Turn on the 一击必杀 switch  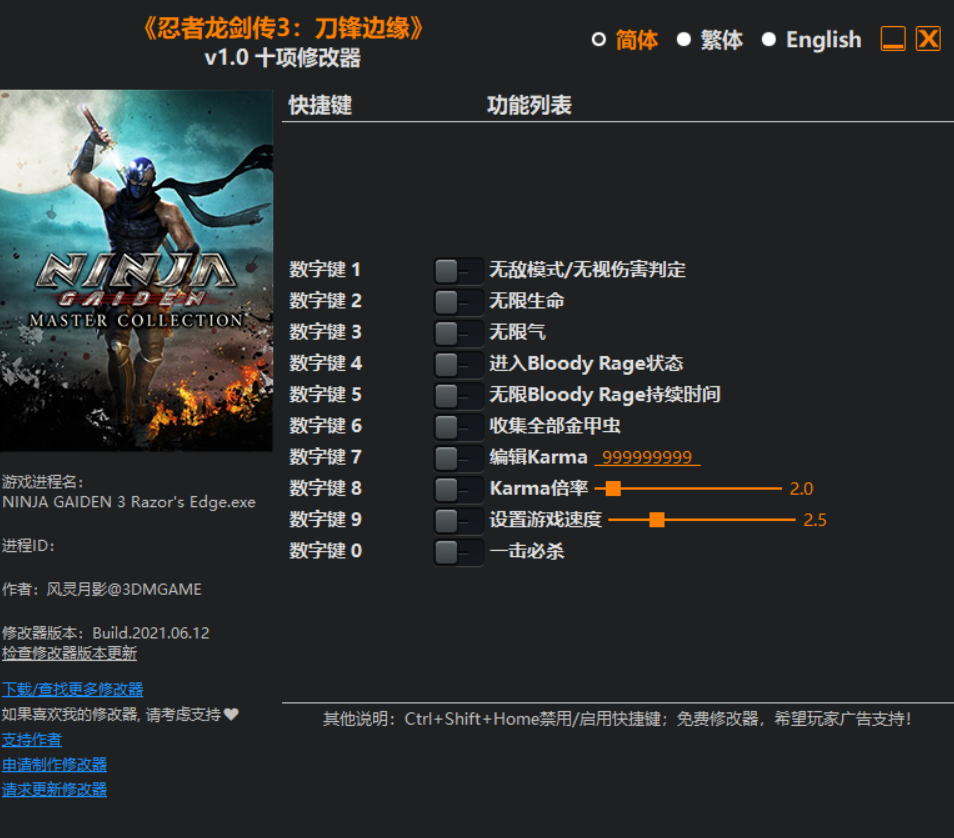pos(458,551)
